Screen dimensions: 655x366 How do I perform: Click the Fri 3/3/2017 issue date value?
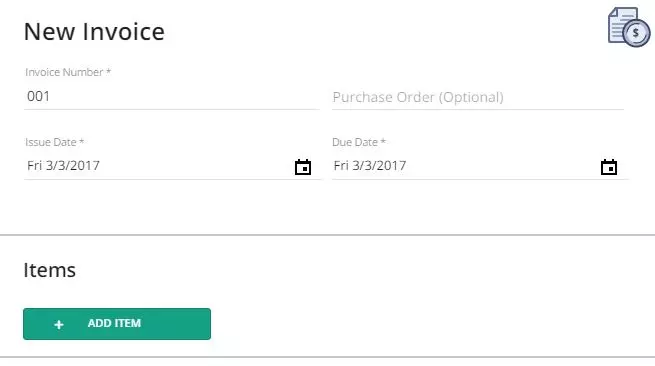(63, 165)
